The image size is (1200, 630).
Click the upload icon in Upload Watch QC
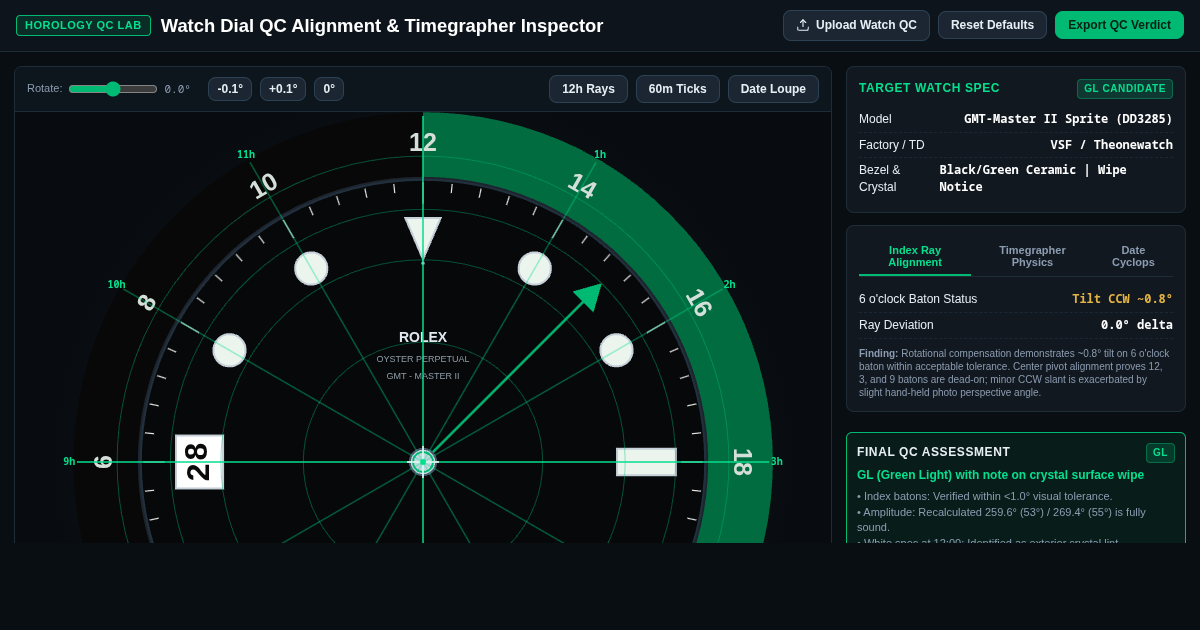click(803, 25)
